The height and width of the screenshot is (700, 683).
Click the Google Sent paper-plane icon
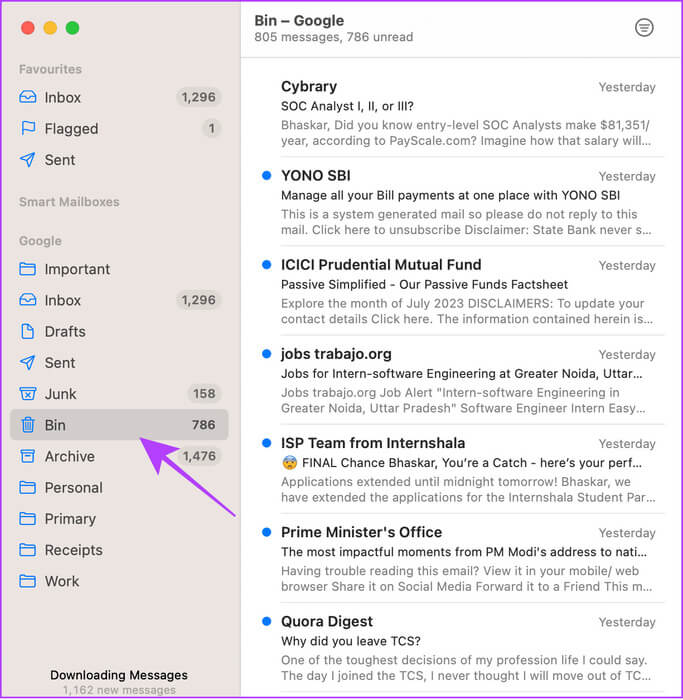[28, 362]
